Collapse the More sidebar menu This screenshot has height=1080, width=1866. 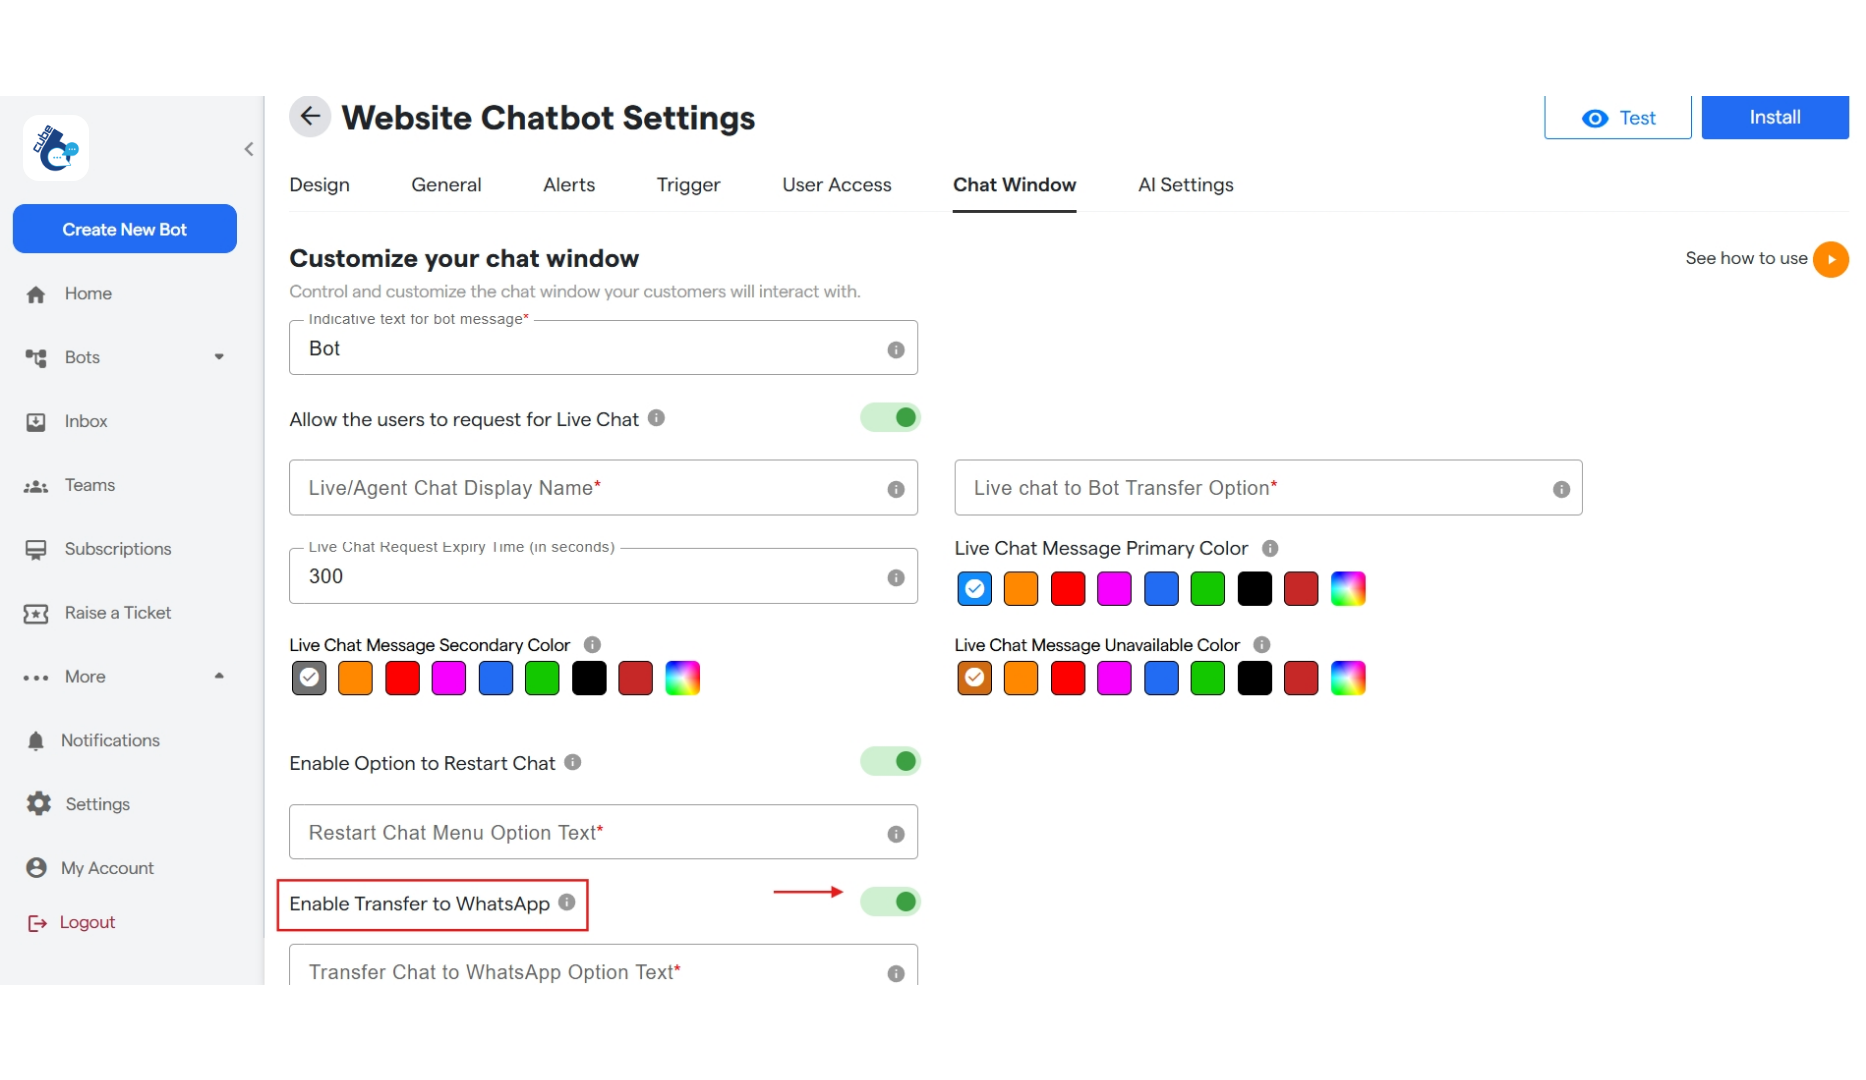(x=219, y=676)
